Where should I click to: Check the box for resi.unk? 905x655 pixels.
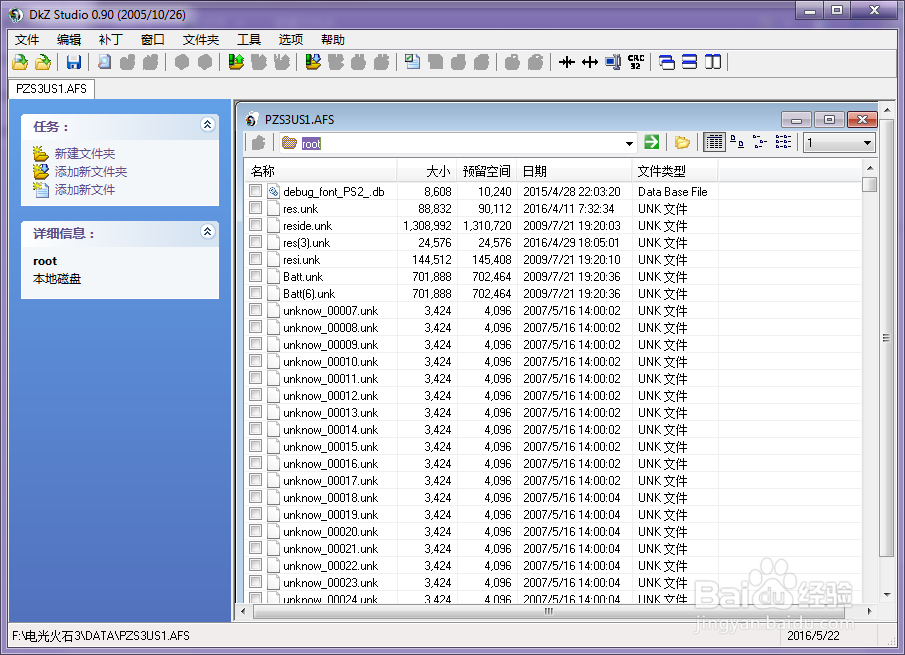tap(256, 259)
